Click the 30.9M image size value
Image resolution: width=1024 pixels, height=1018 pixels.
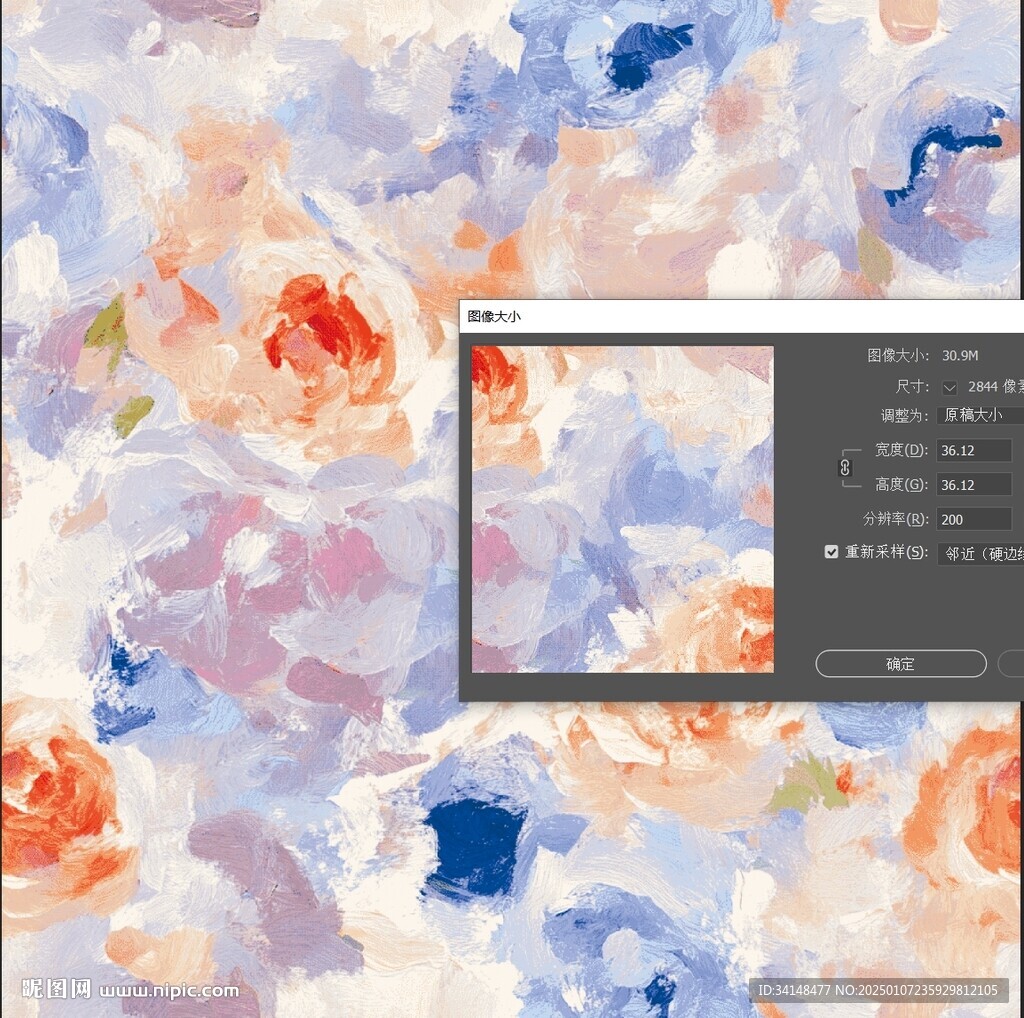click(x=959, y=356)
